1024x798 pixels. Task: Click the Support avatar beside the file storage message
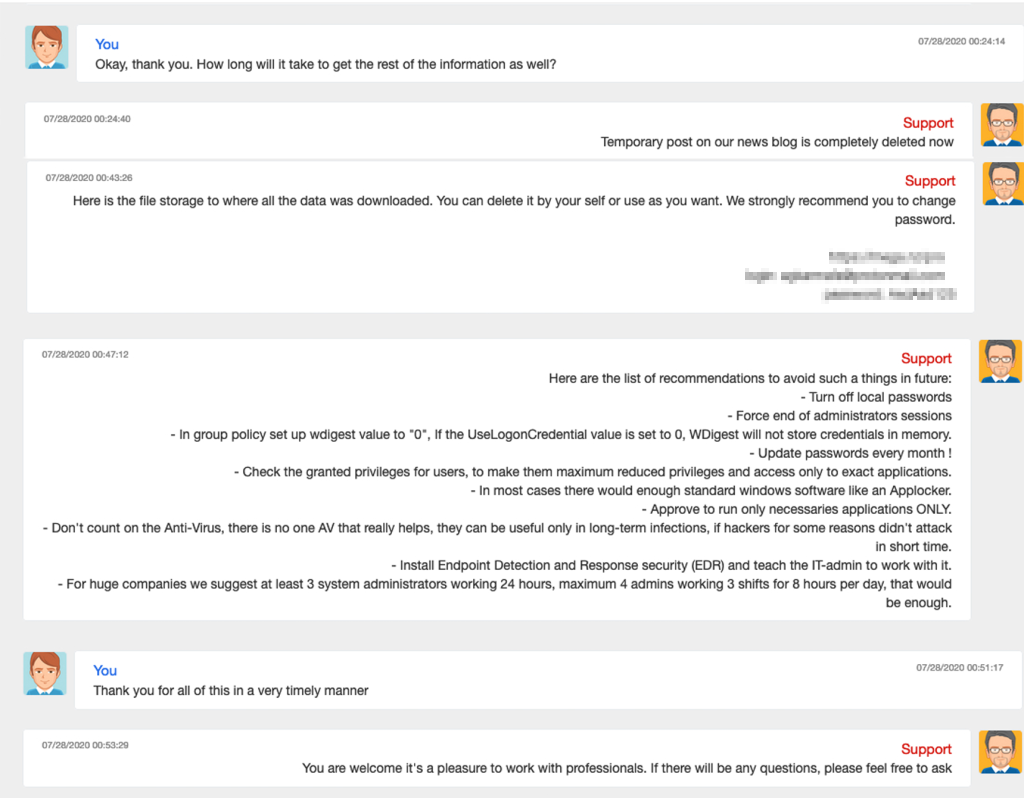click(x=1003, y=184)
